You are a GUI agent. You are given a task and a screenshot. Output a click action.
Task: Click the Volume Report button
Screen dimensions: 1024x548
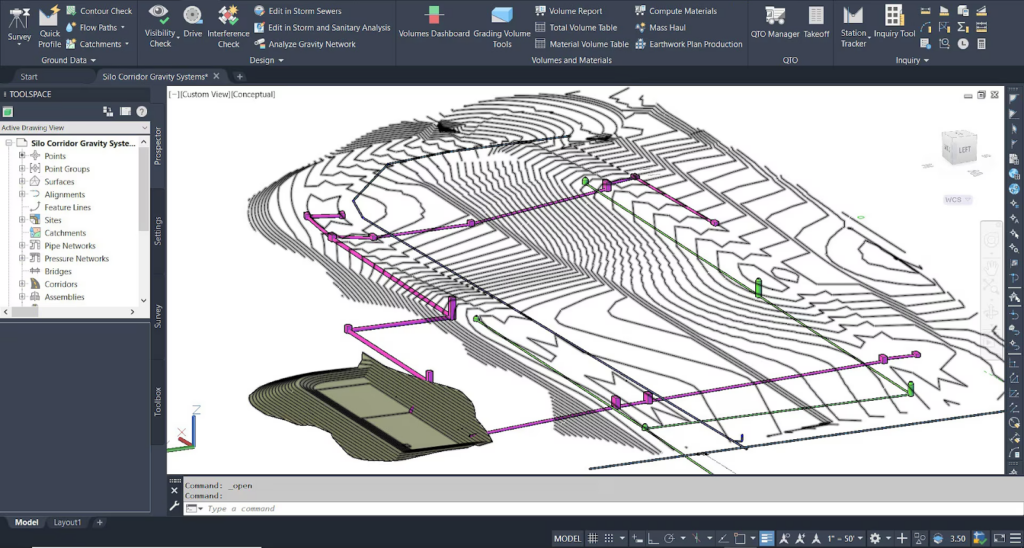tap(576, 11)
